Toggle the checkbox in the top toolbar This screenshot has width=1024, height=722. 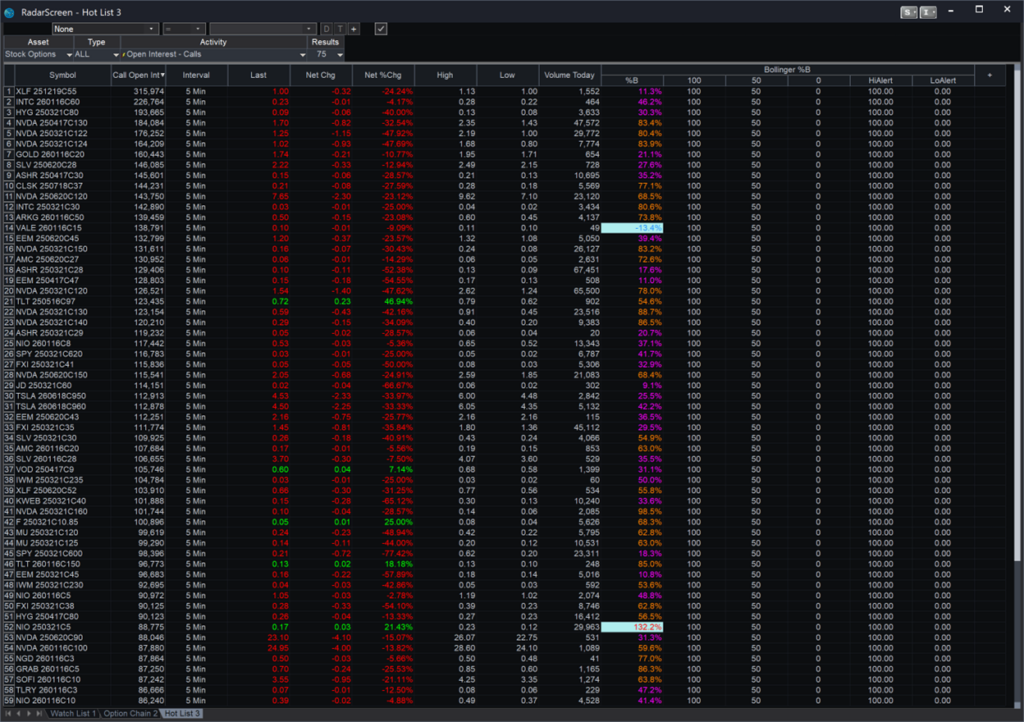[381, 29]
